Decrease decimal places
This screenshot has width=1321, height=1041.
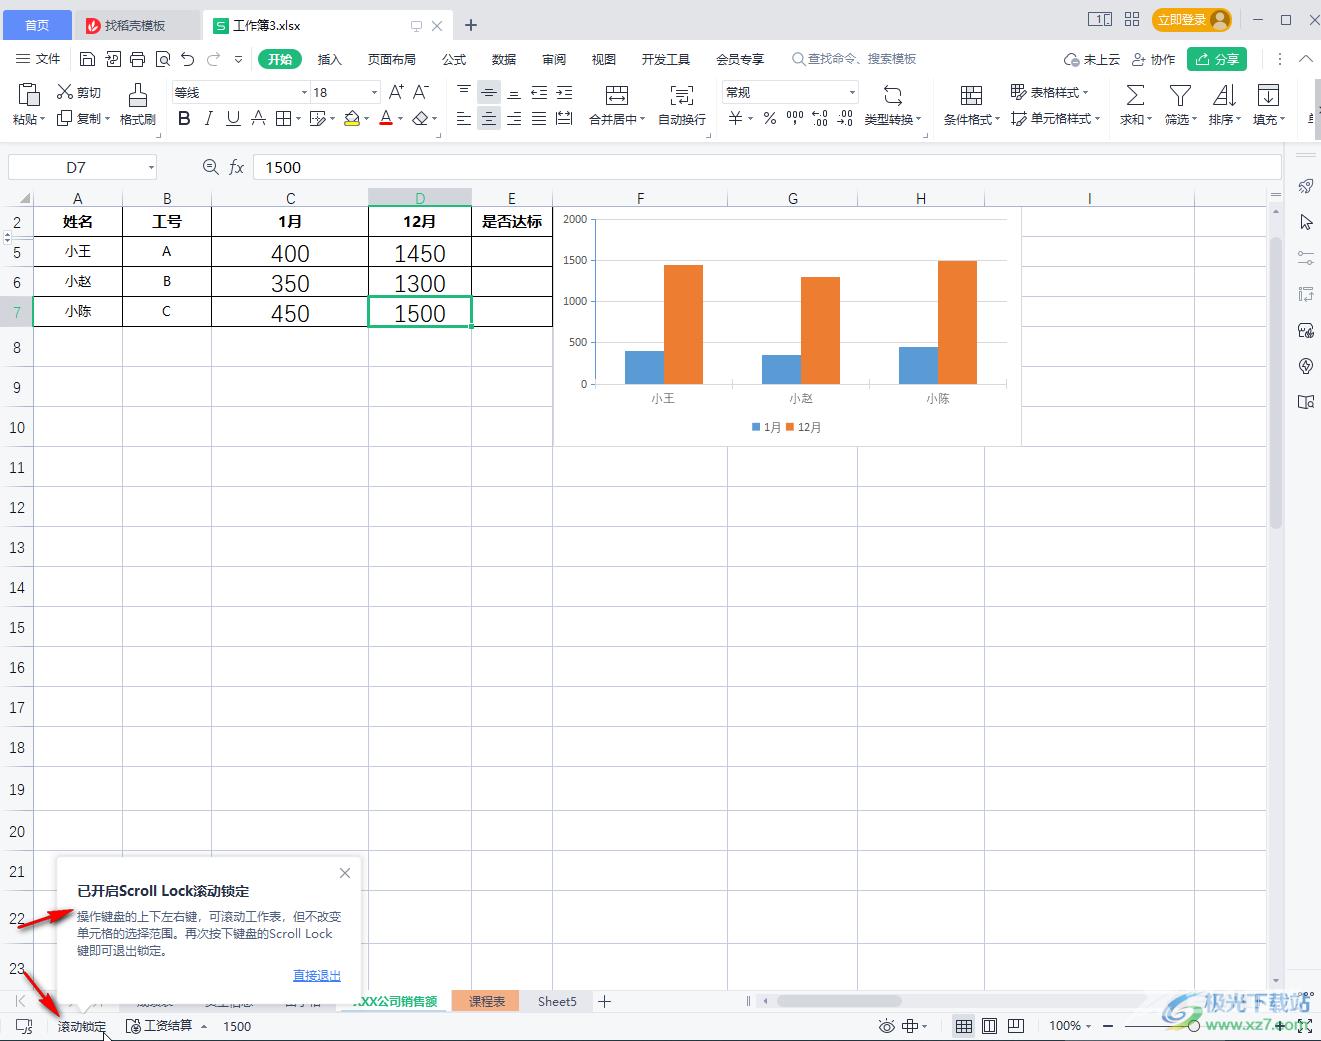click(x=845, y=119)
